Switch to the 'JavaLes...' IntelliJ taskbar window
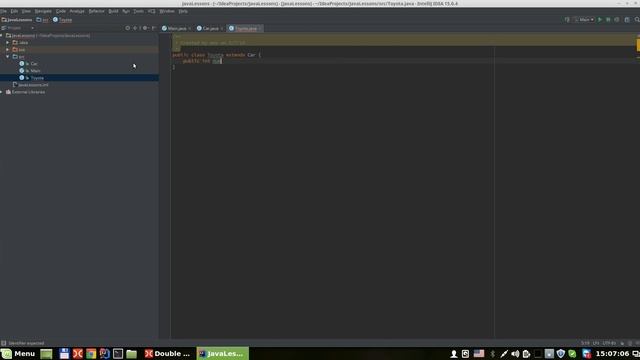Viewport: 640px width, 360px height. click(x=223, y=353)
